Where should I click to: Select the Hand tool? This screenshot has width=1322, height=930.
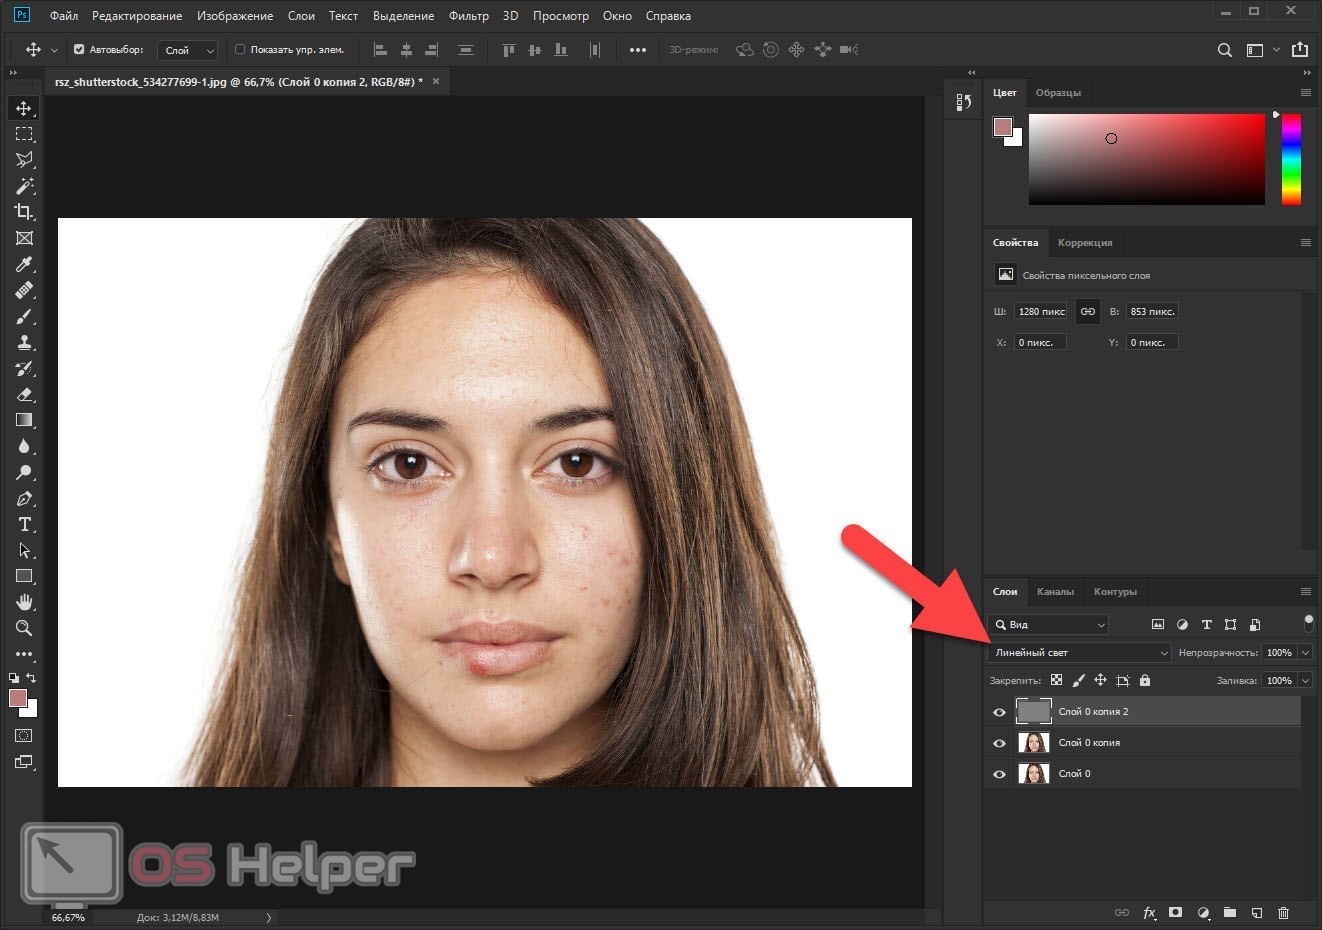(24, 602)
